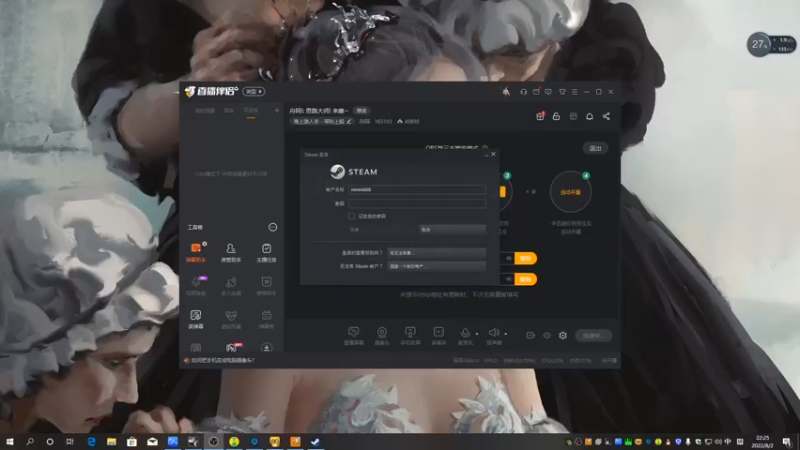Click the user avatar in title bar
800x450 pixels.
tap(506, 91)
